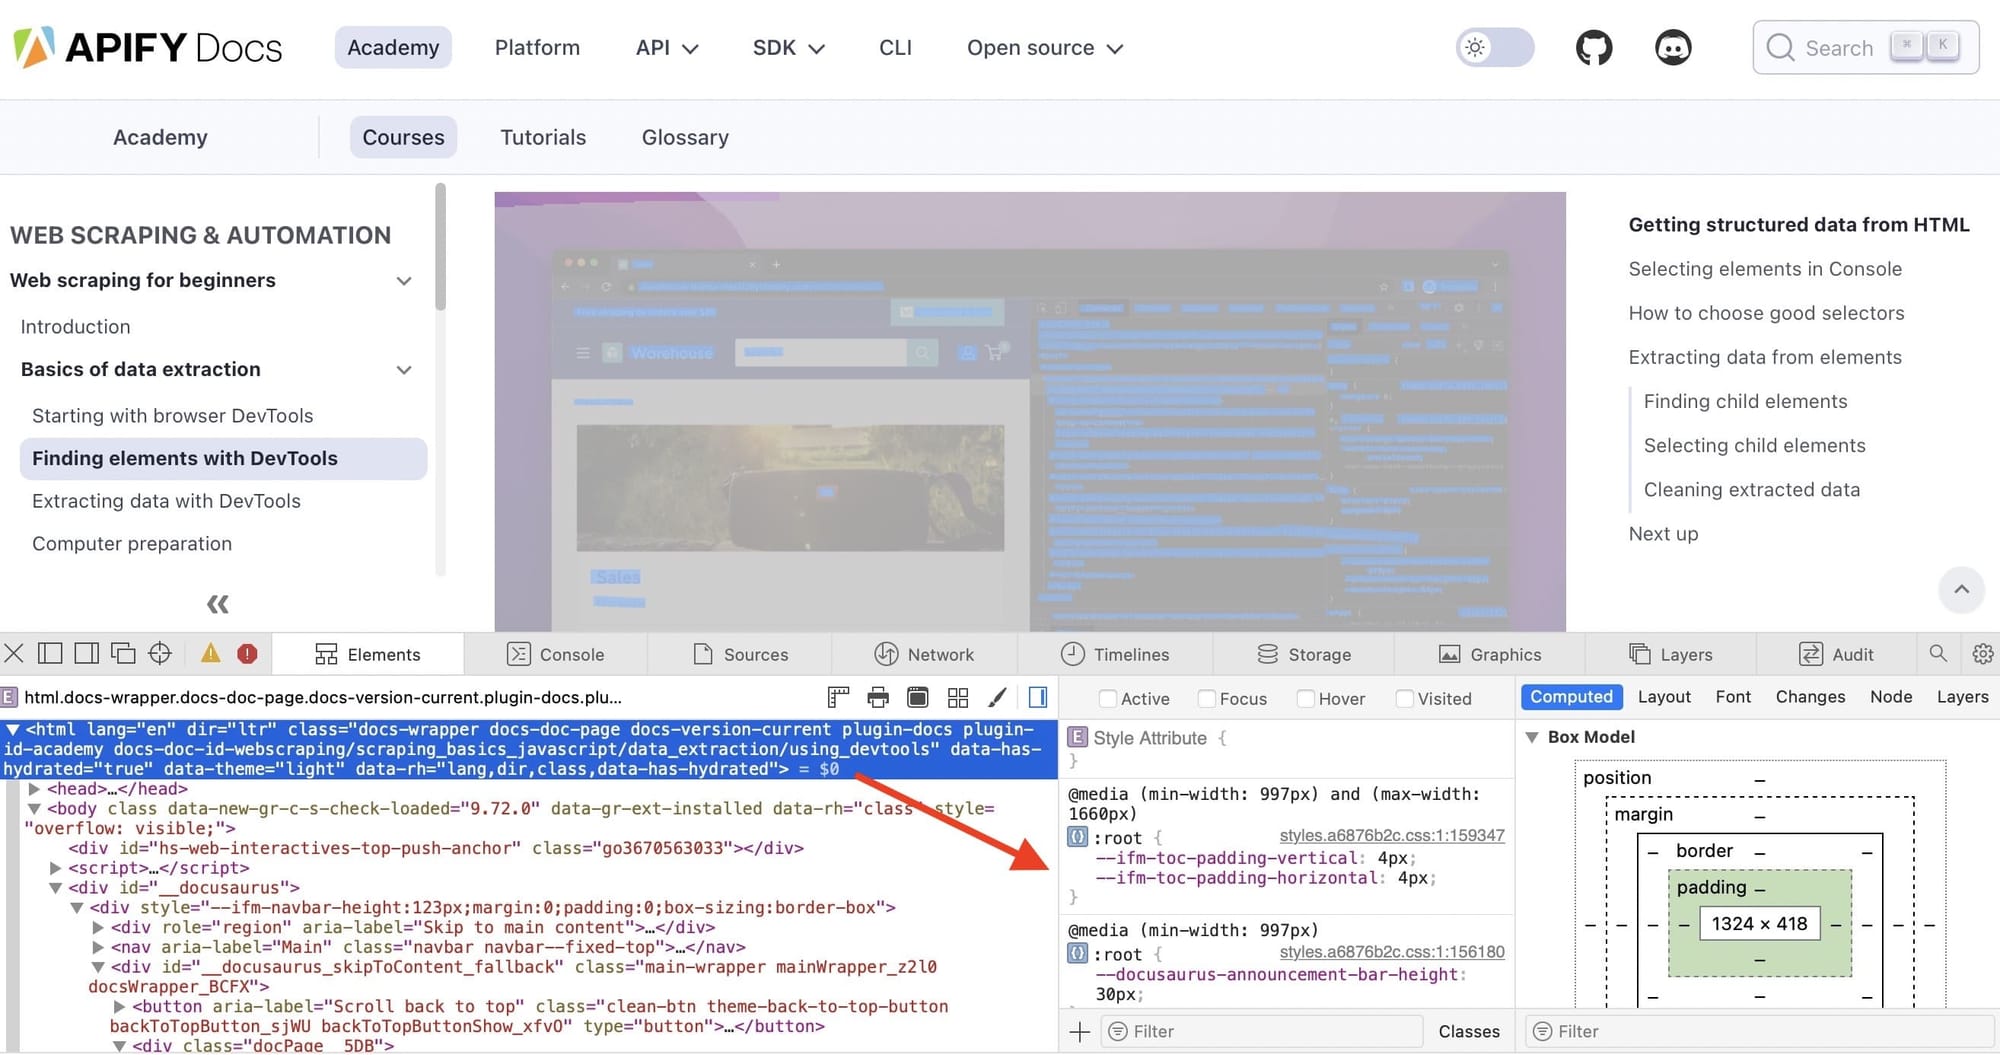
Task: Click the red error badge in inspector toolbar
Action: tap(247, 653)
